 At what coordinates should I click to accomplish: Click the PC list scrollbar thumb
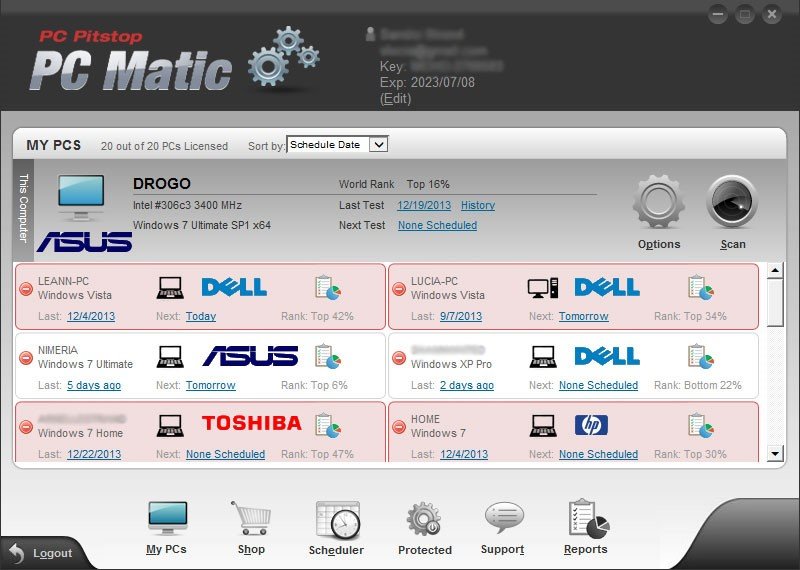[775, 302]
